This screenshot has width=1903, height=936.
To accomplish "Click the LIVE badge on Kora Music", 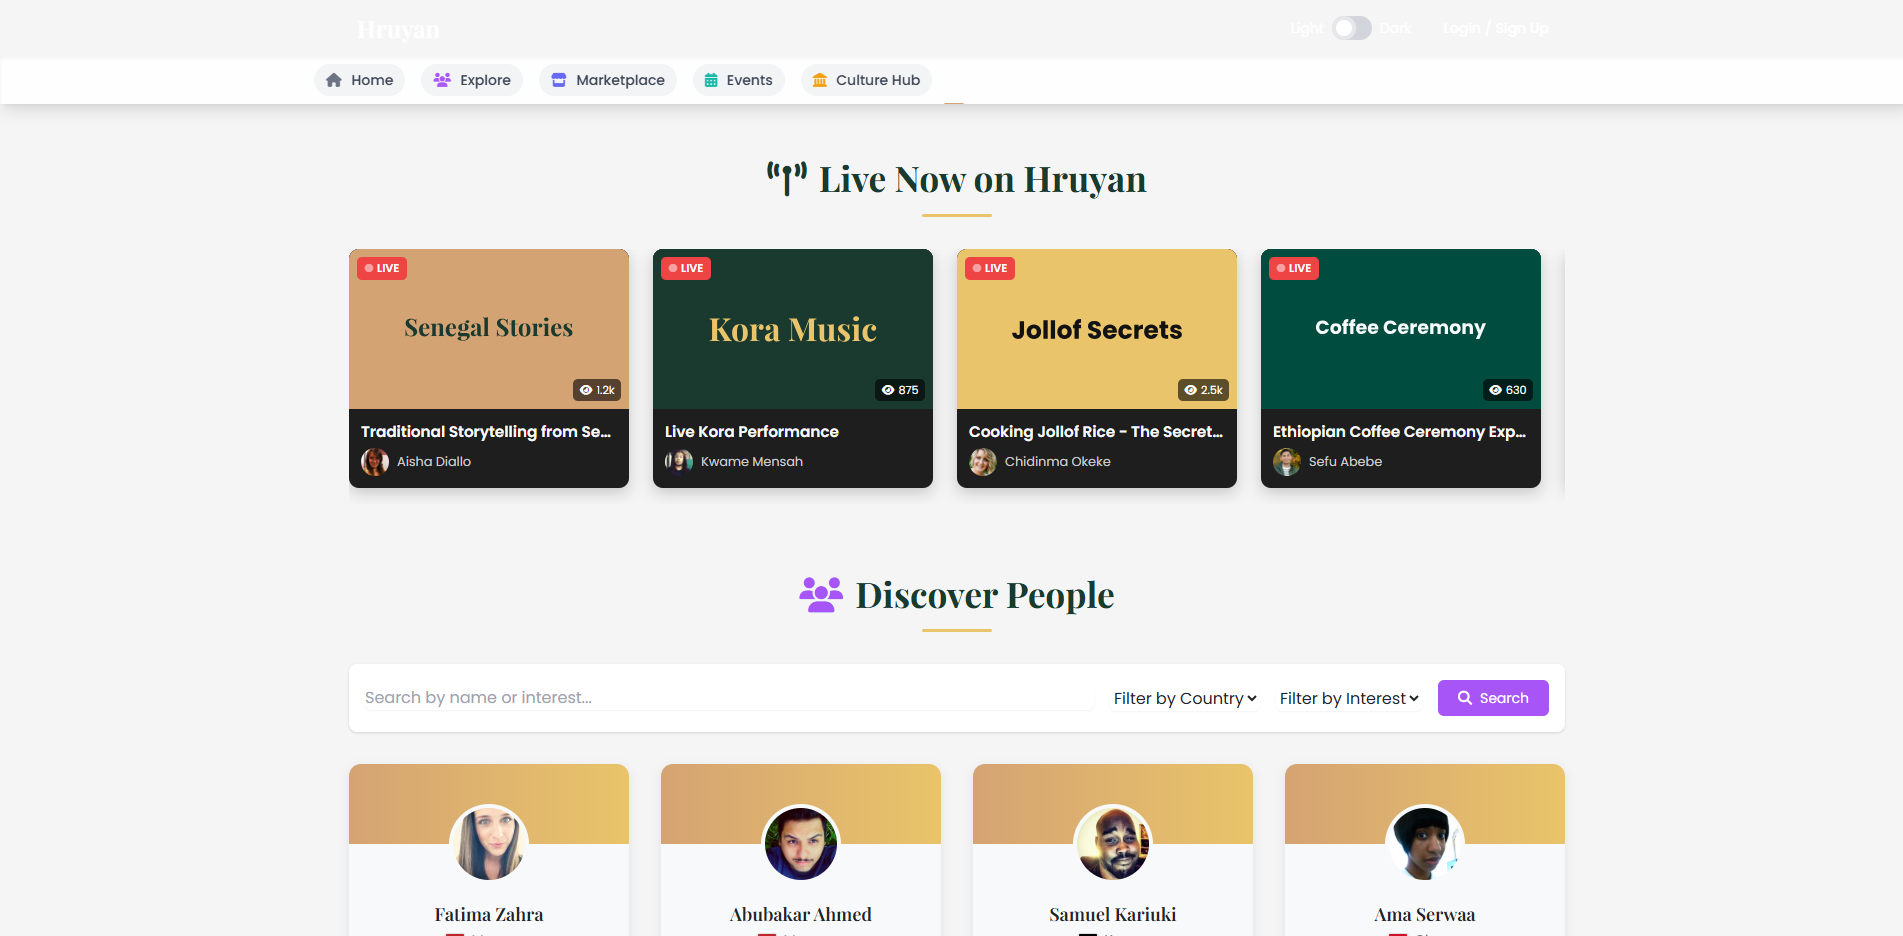I will pyautogui.click(x=686, y=268).
